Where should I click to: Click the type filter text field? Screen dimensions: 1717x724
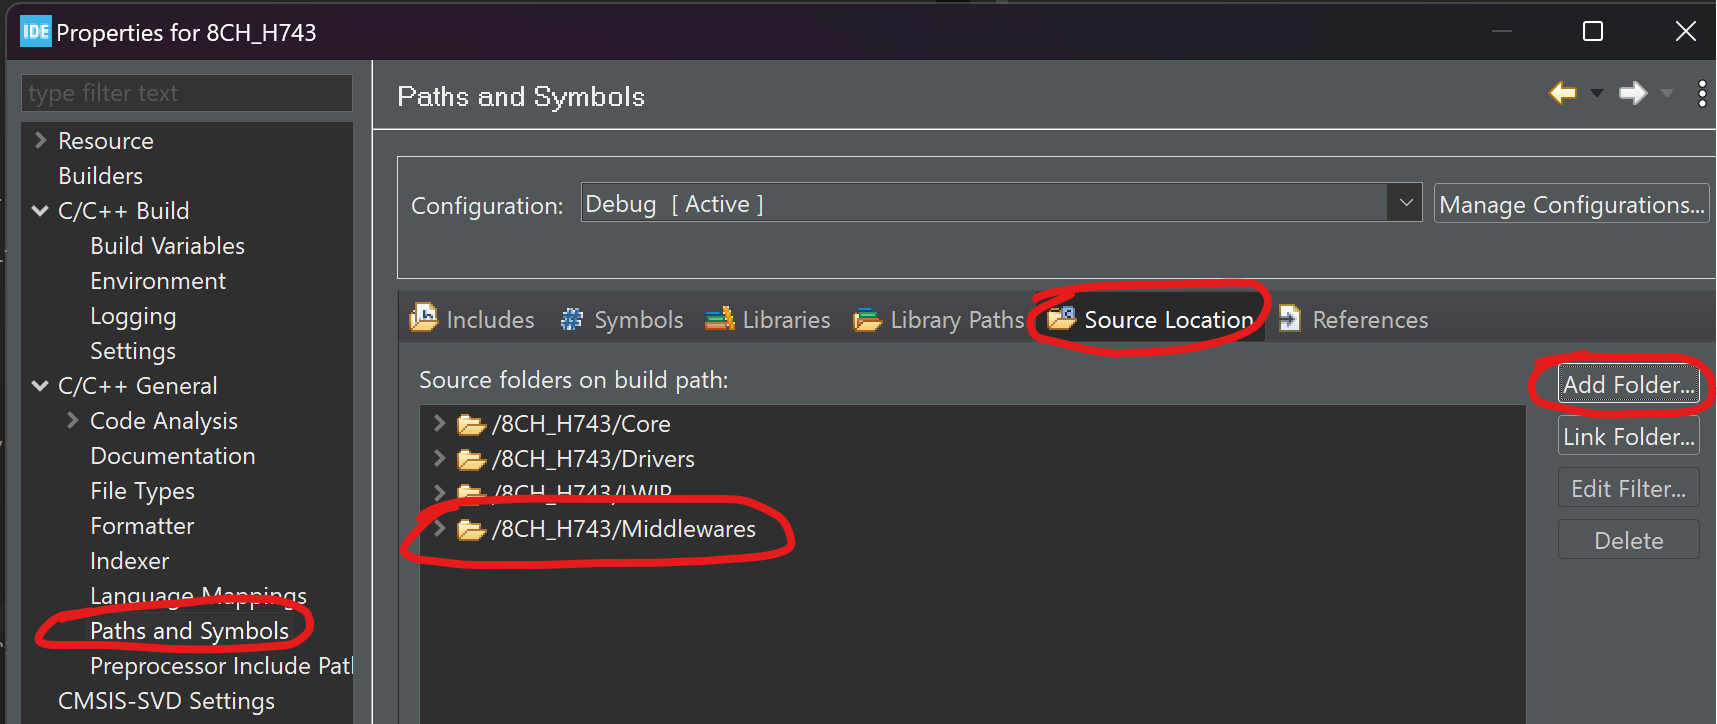point(186,93)
